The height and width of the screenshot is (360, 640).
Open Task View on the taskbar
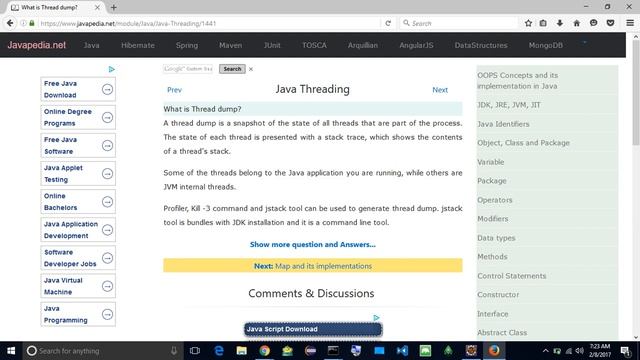195,351
